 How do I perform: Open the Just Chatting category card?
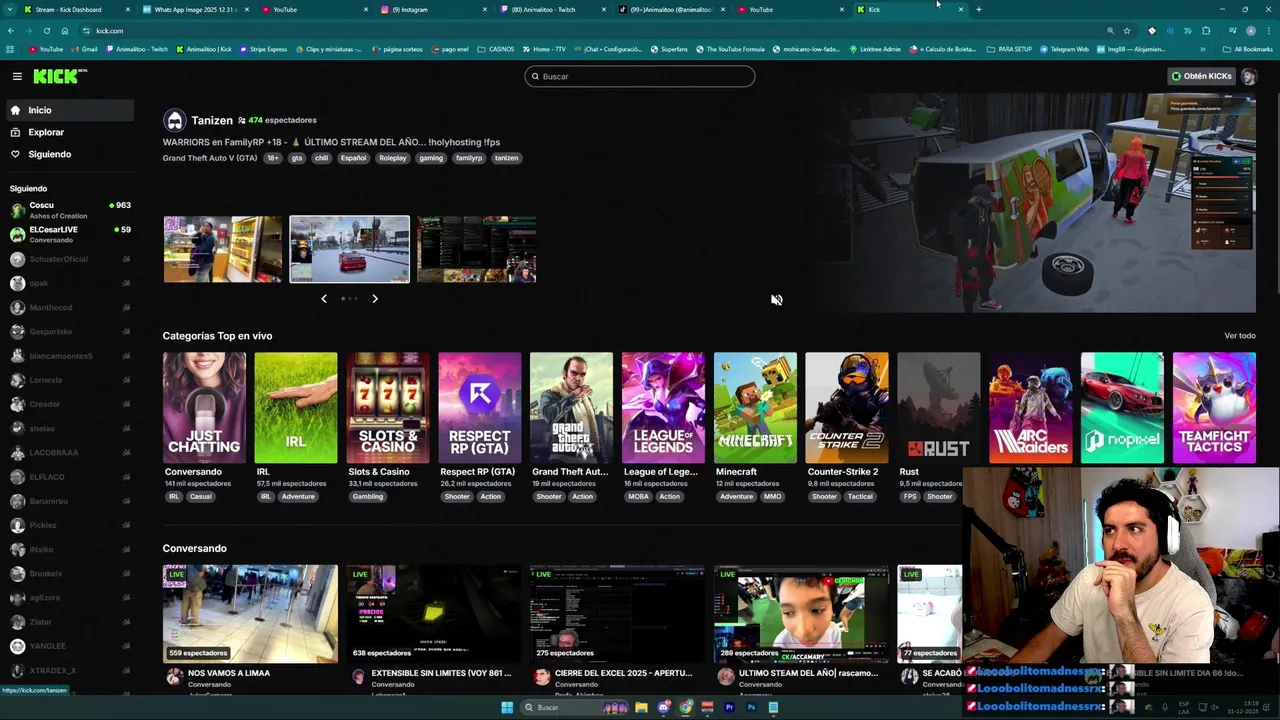(x=204, y=408)
